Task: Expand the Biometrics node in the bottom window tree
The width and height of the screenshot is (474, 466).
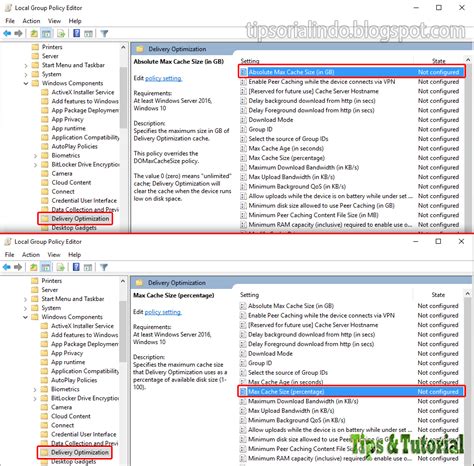Action: tap(35, 389)
